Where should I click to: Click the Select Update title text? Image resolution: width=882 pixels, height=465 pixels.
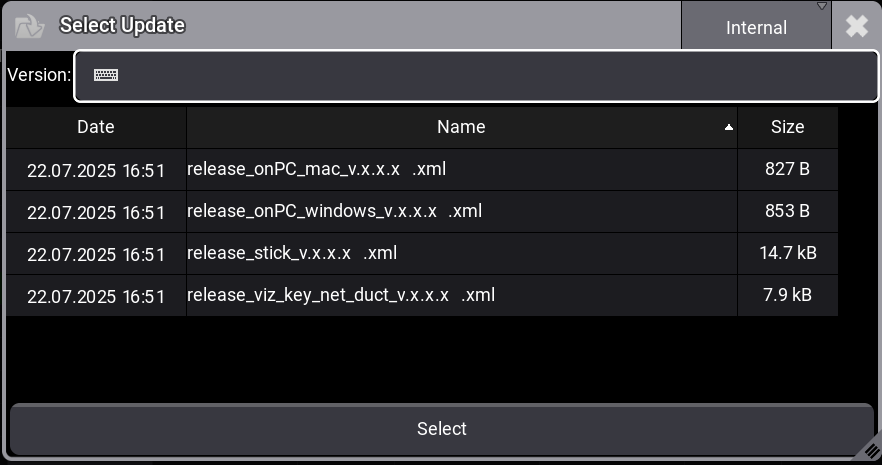(122, 26)
